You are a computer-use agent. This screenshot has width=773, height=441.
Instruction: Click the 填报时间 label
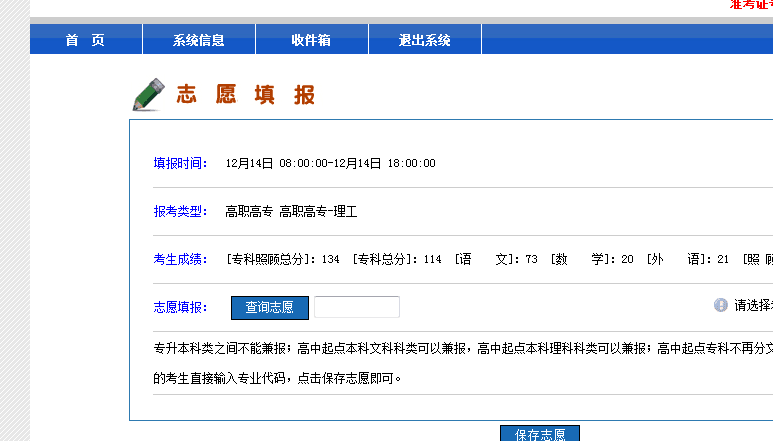tap(180, 163)
